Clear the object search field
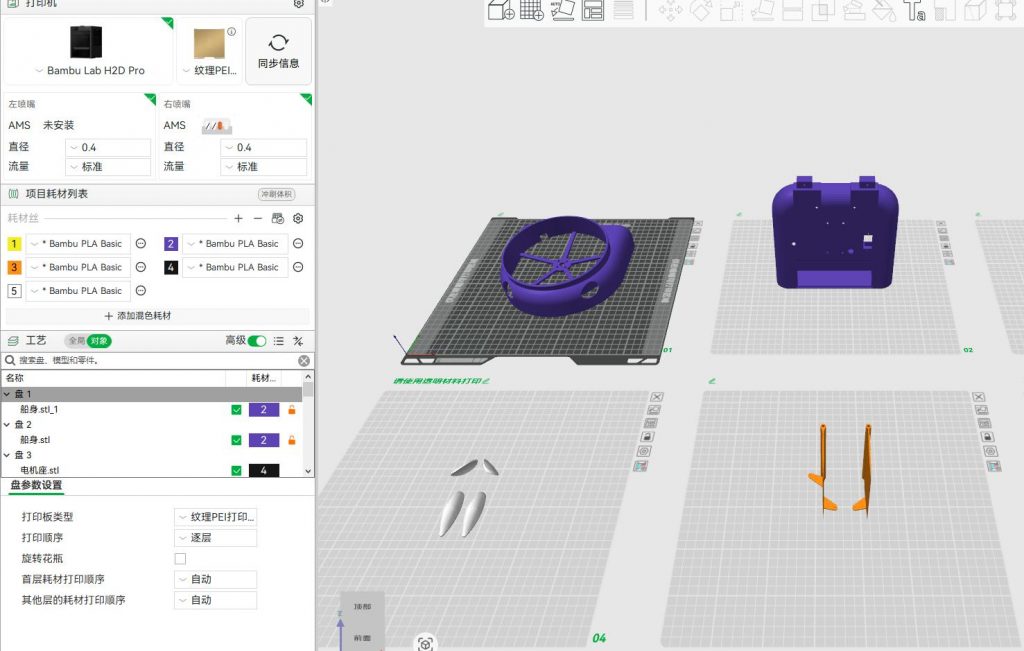Image resolution: width=1024 pixels, height=651 pixels. pos(304,360)
